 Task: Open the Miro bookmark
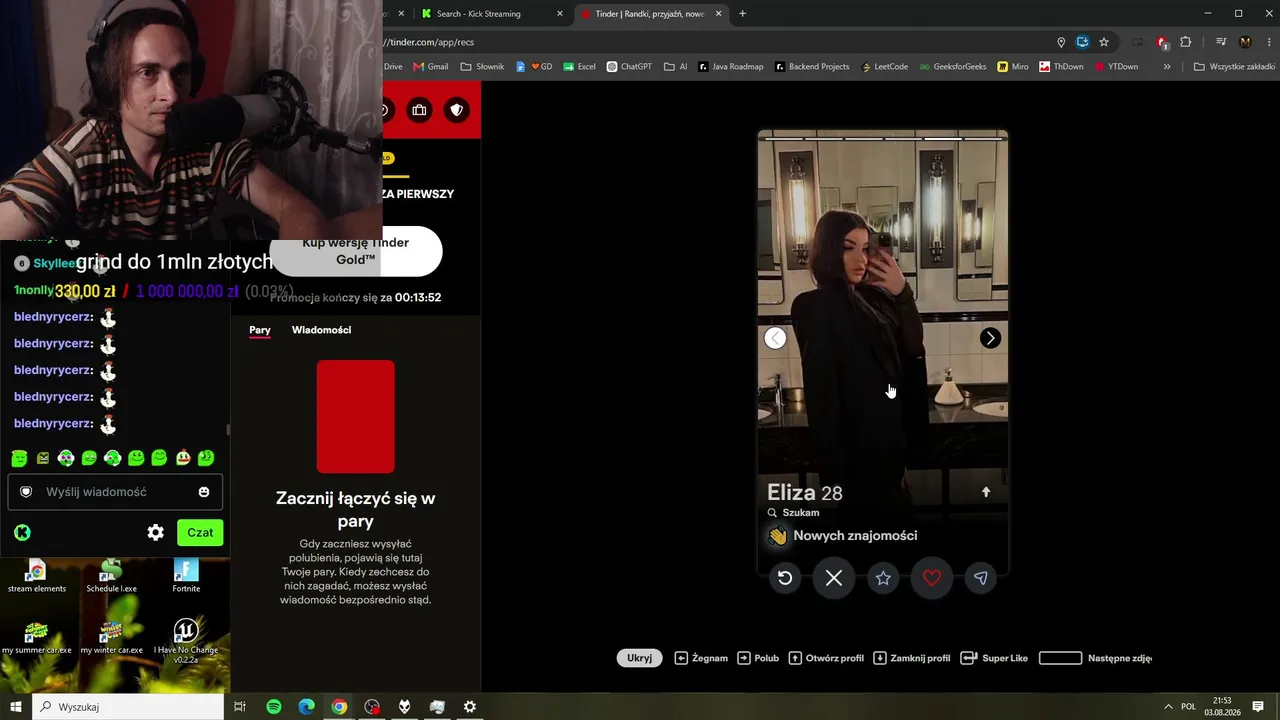coord(1013,67)
